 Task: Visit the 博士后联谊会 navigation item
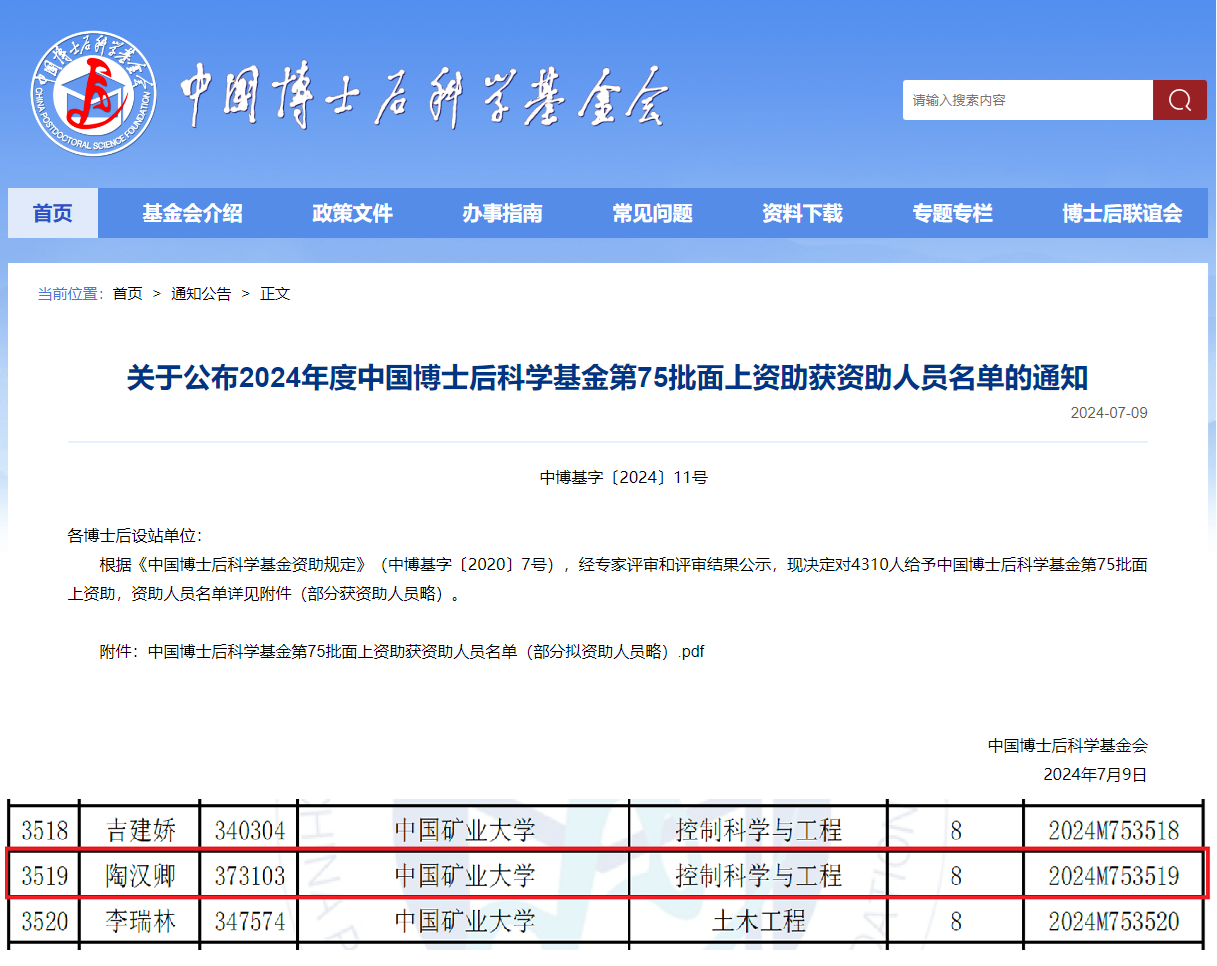[x=1122, y=213]
